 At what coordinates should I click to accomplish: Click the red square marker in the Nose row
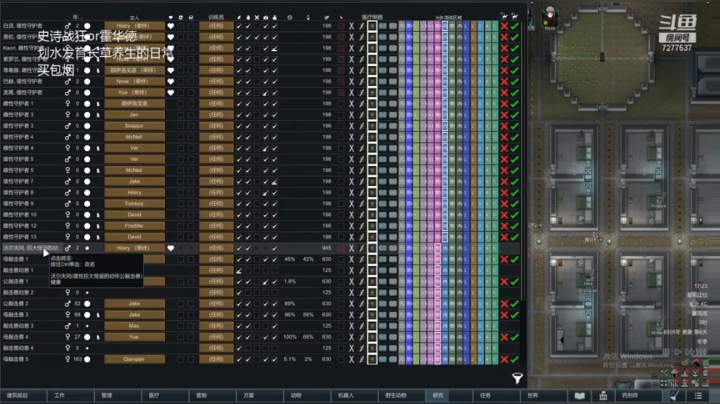tap(341, 81)
